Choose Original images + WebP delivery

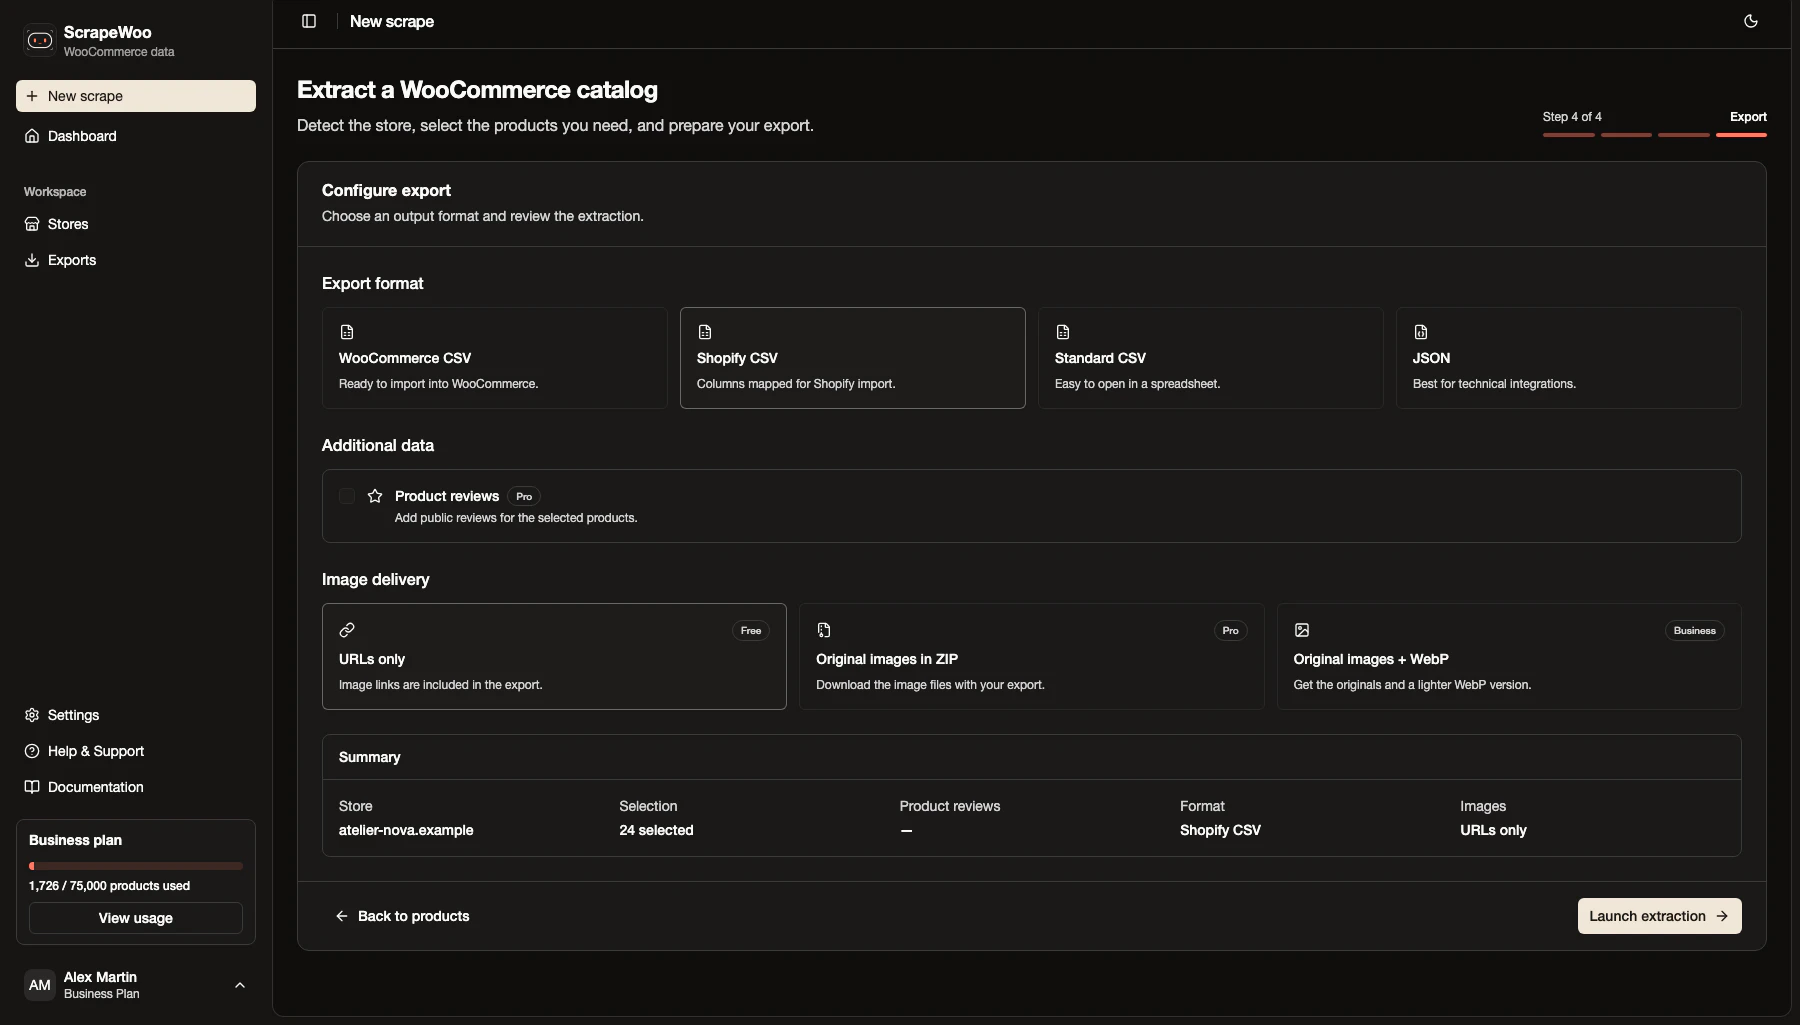click(1509, 656)
